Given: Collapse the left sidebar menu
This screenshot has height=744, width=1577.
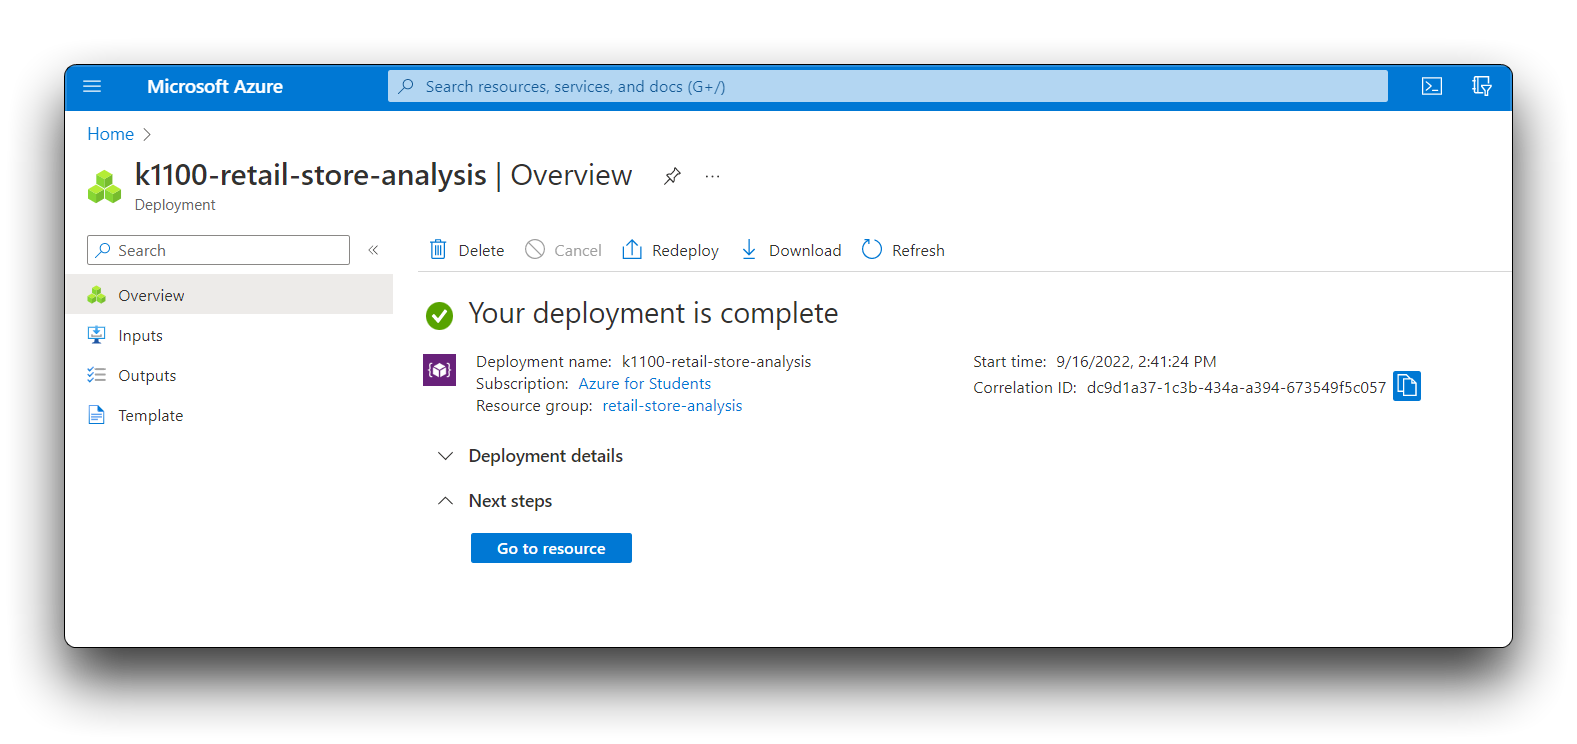Looking at the screenshot, I should click(x=373, y=250).
